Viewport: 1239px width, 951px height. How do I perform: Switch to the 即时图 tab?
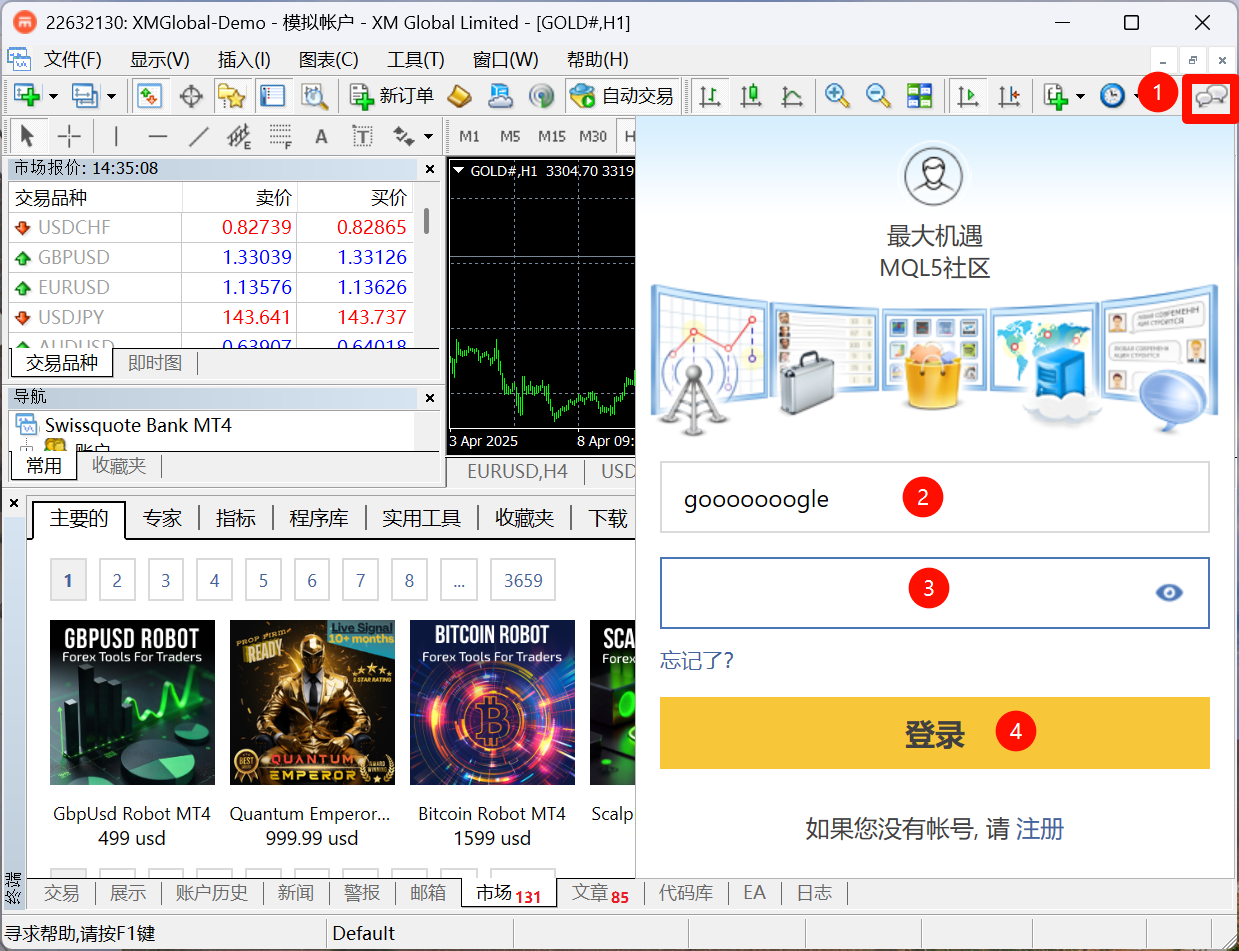tap(155, 363)
